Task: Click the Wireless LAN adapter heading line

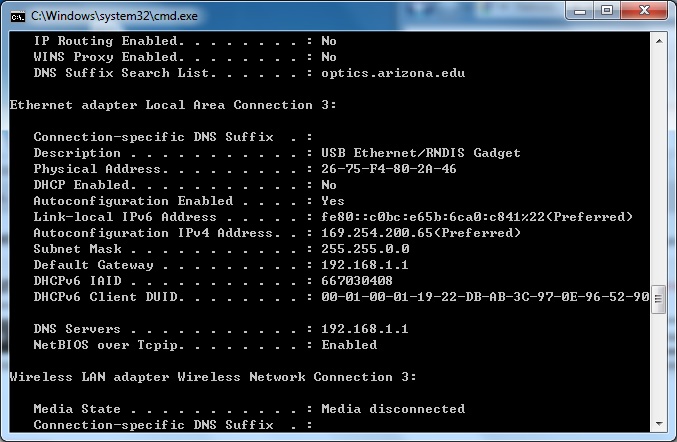Action: pyautogui.click(x=213, y=377)
